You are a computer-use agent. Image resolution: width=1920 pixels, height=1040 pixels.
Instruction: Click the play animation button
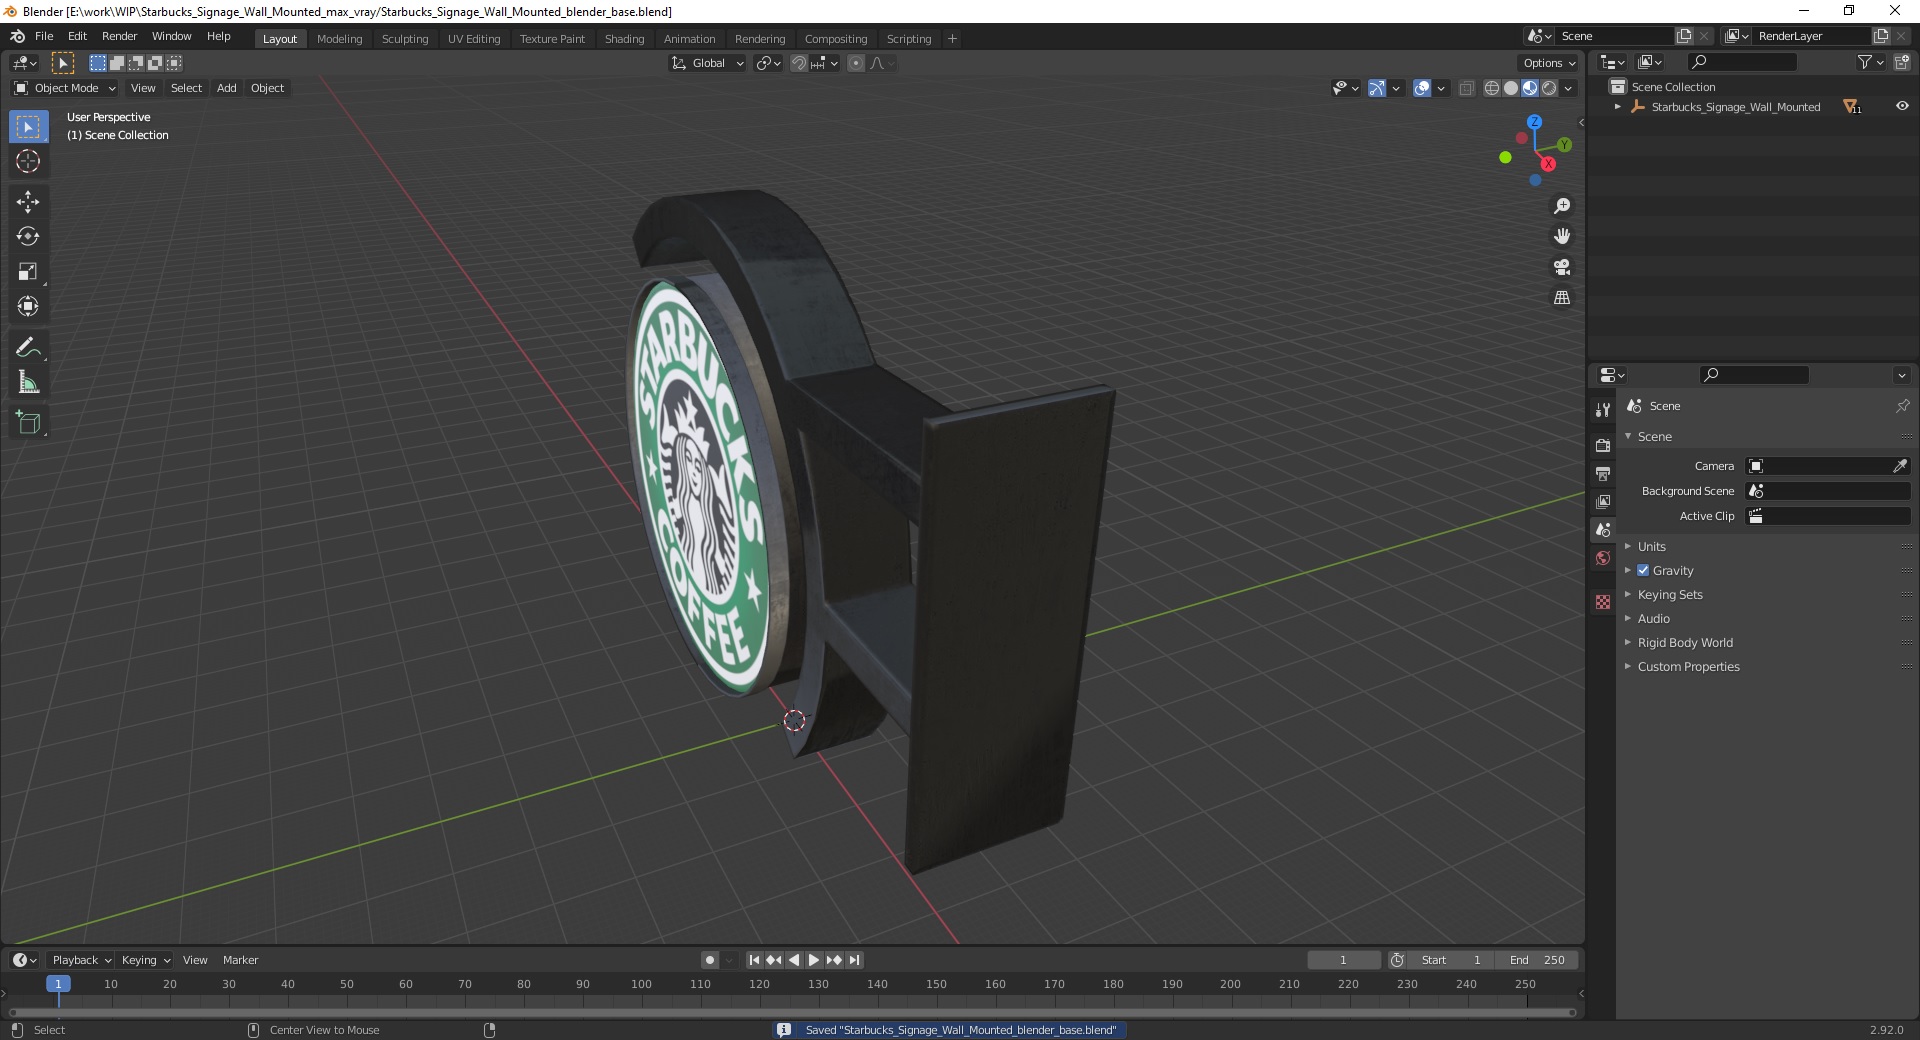click(814, 960)
